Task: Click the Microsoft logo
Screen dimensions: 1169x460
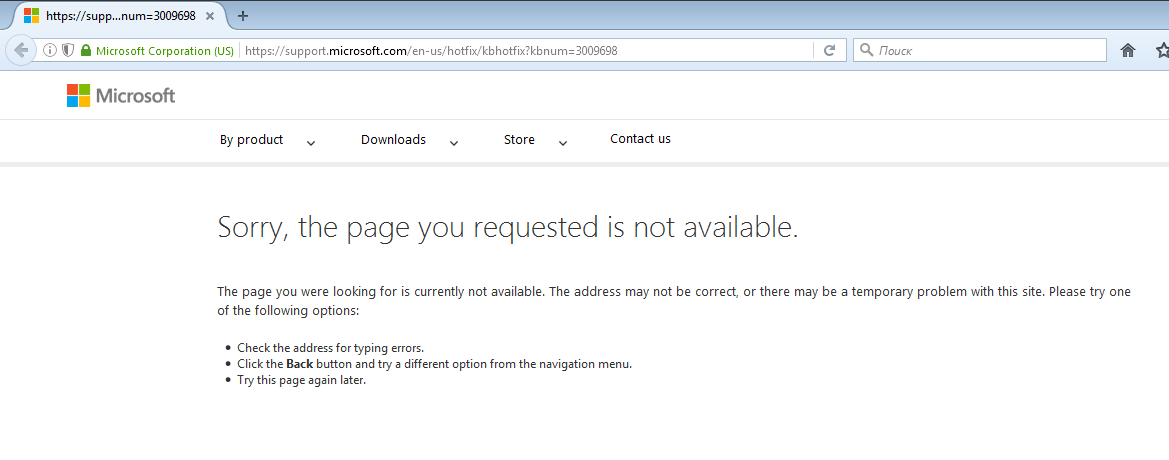Action: click(121, 95)
